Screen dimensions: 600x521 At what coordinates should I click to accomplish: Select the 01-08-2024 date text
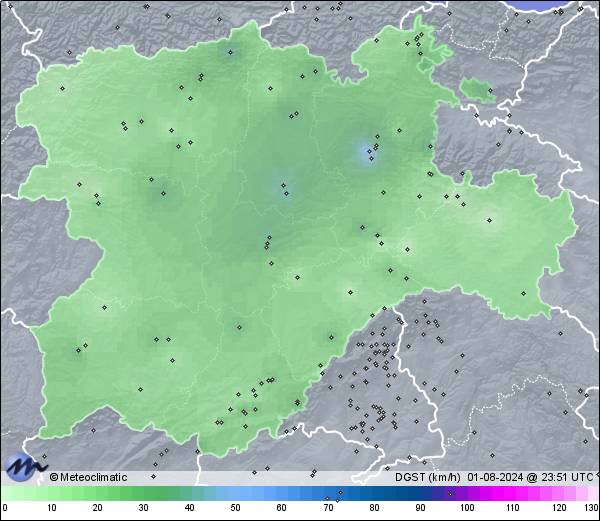tap(496, 477)
